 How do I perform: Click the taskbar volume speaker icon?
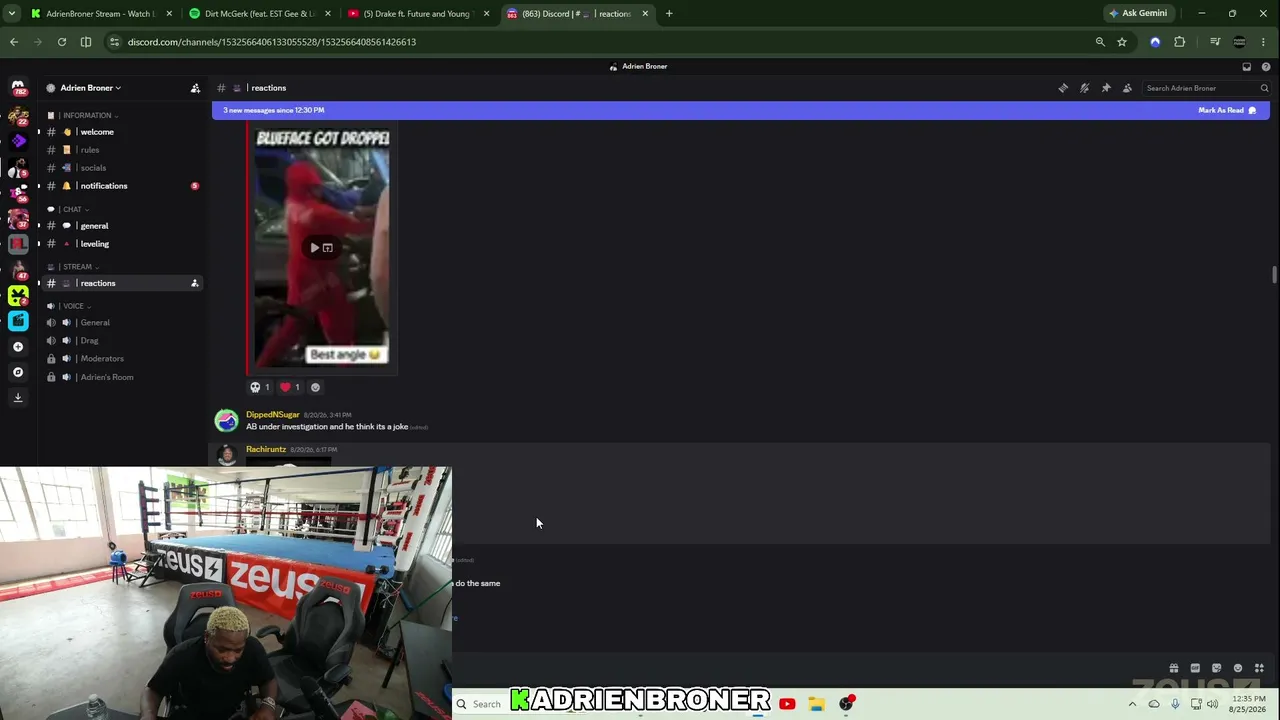click(1212, 704)
